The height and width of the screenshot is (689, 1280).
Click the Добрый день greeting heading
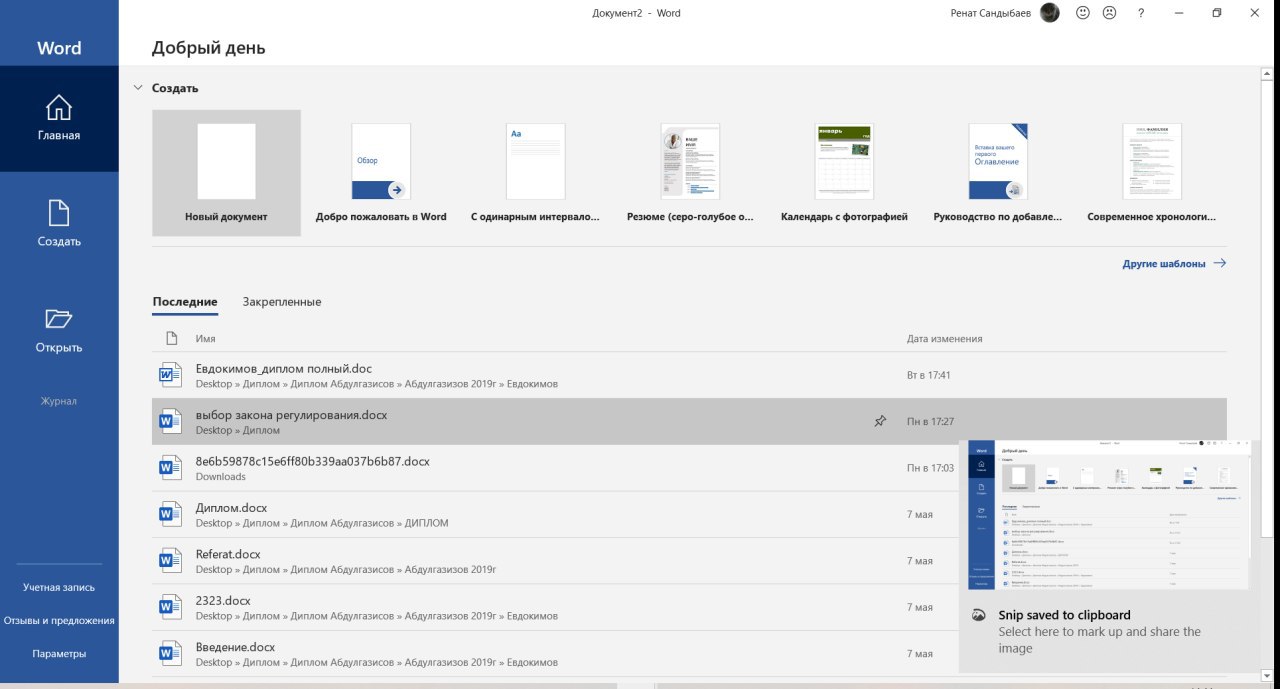pos(209,48)
